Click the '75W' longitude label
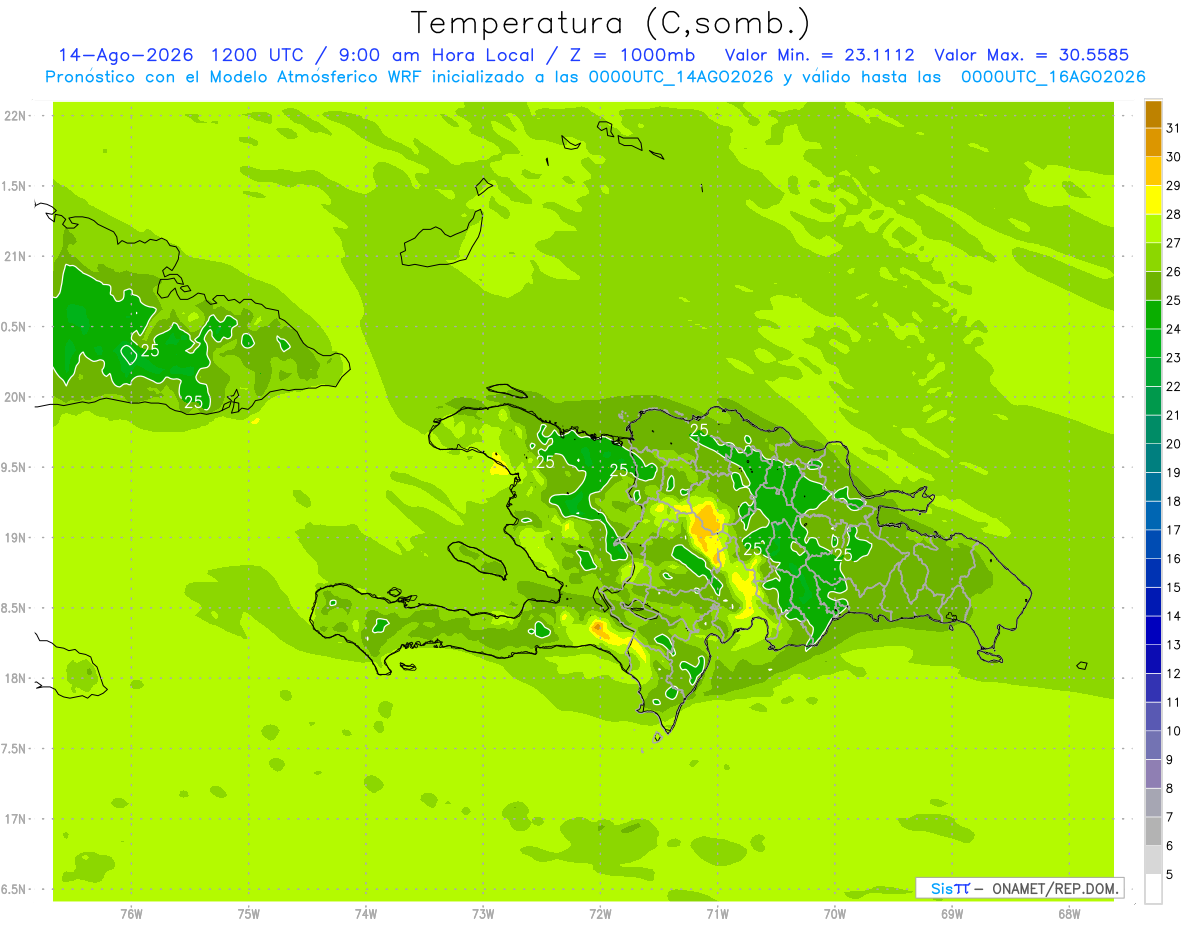The height and width of the screenshot is (927, 1200). 249,914
